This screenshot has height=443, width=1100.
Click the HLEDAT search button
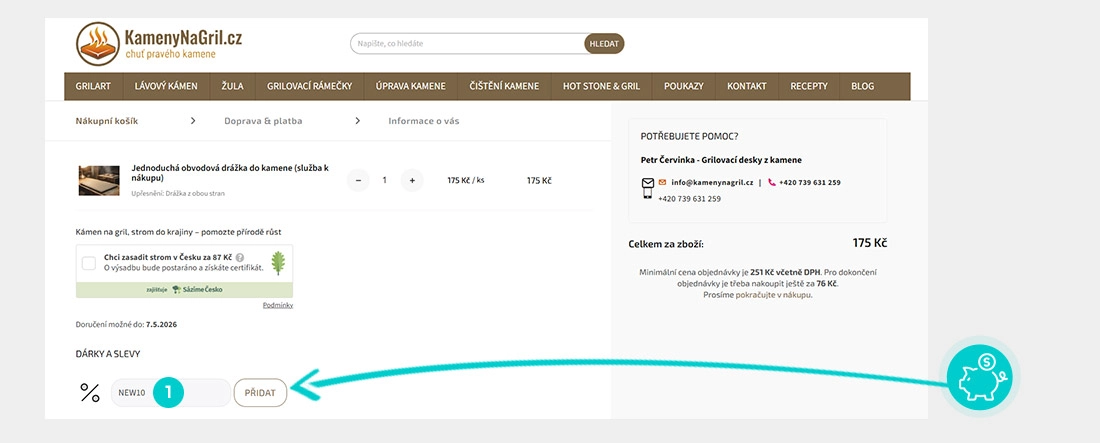(604, 44)
